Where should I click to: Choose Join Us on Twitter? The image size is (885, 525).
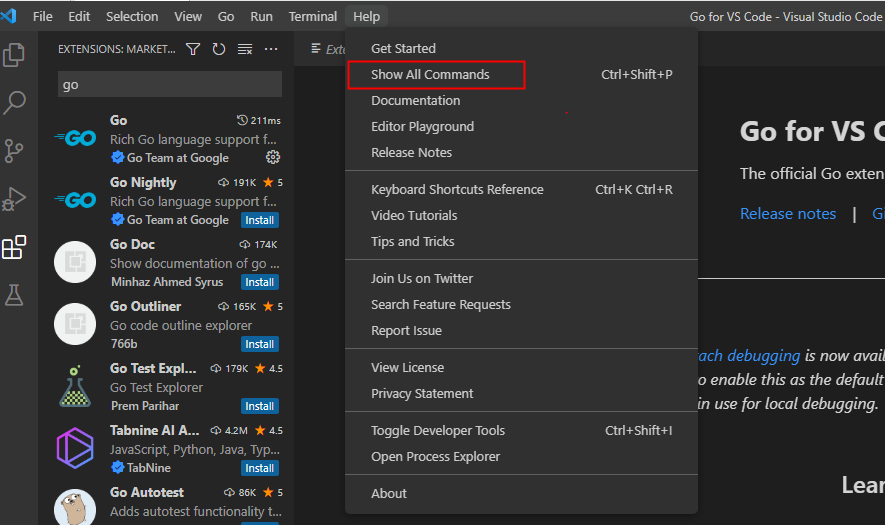pos(522,279)
